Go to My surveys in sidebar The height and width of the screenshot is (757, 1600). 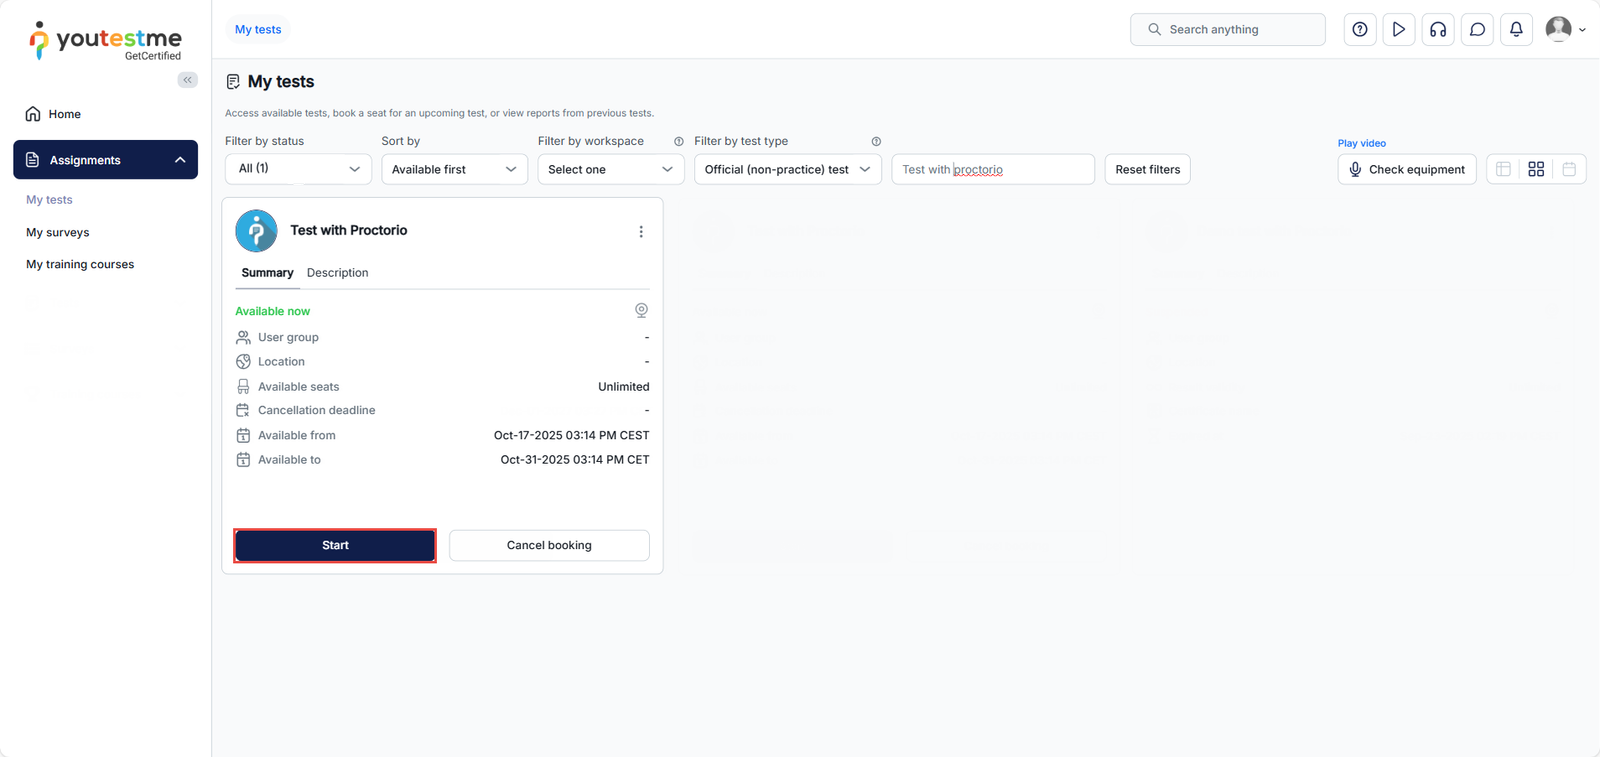click(58, 232)
